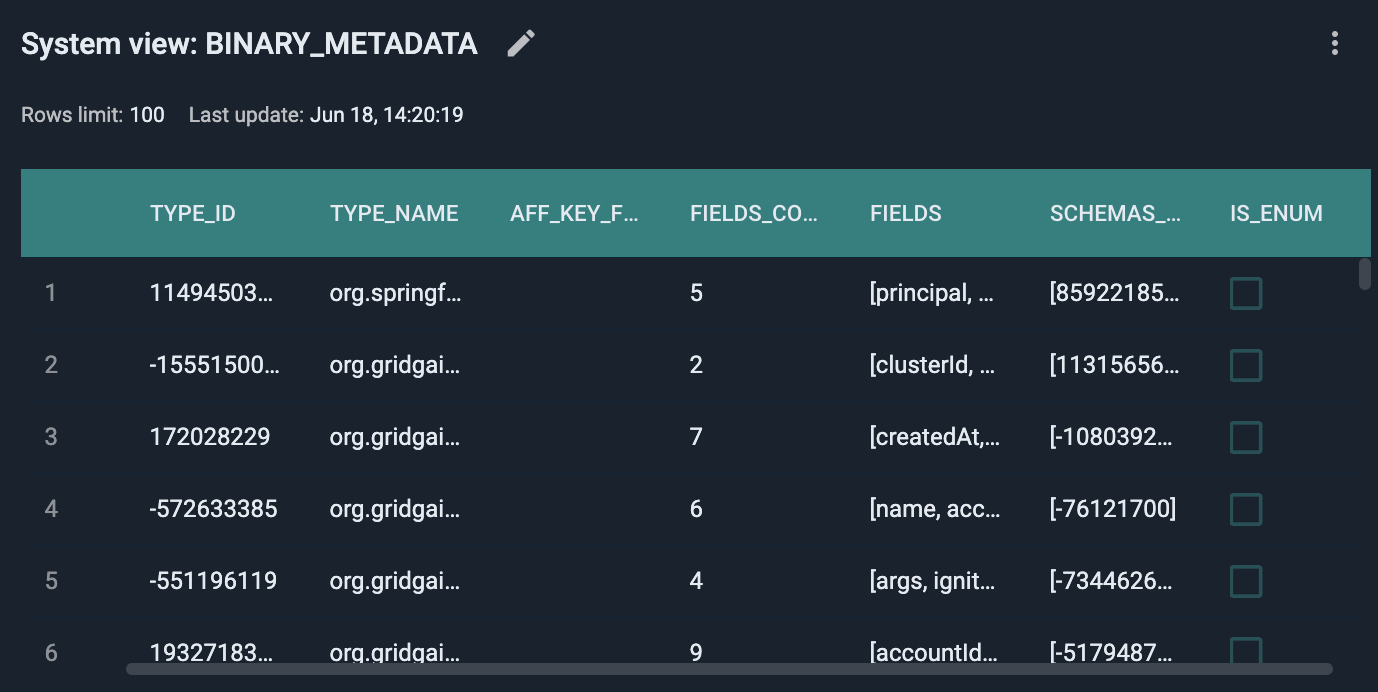Open the three-dot options menu

pos(1334,43)
